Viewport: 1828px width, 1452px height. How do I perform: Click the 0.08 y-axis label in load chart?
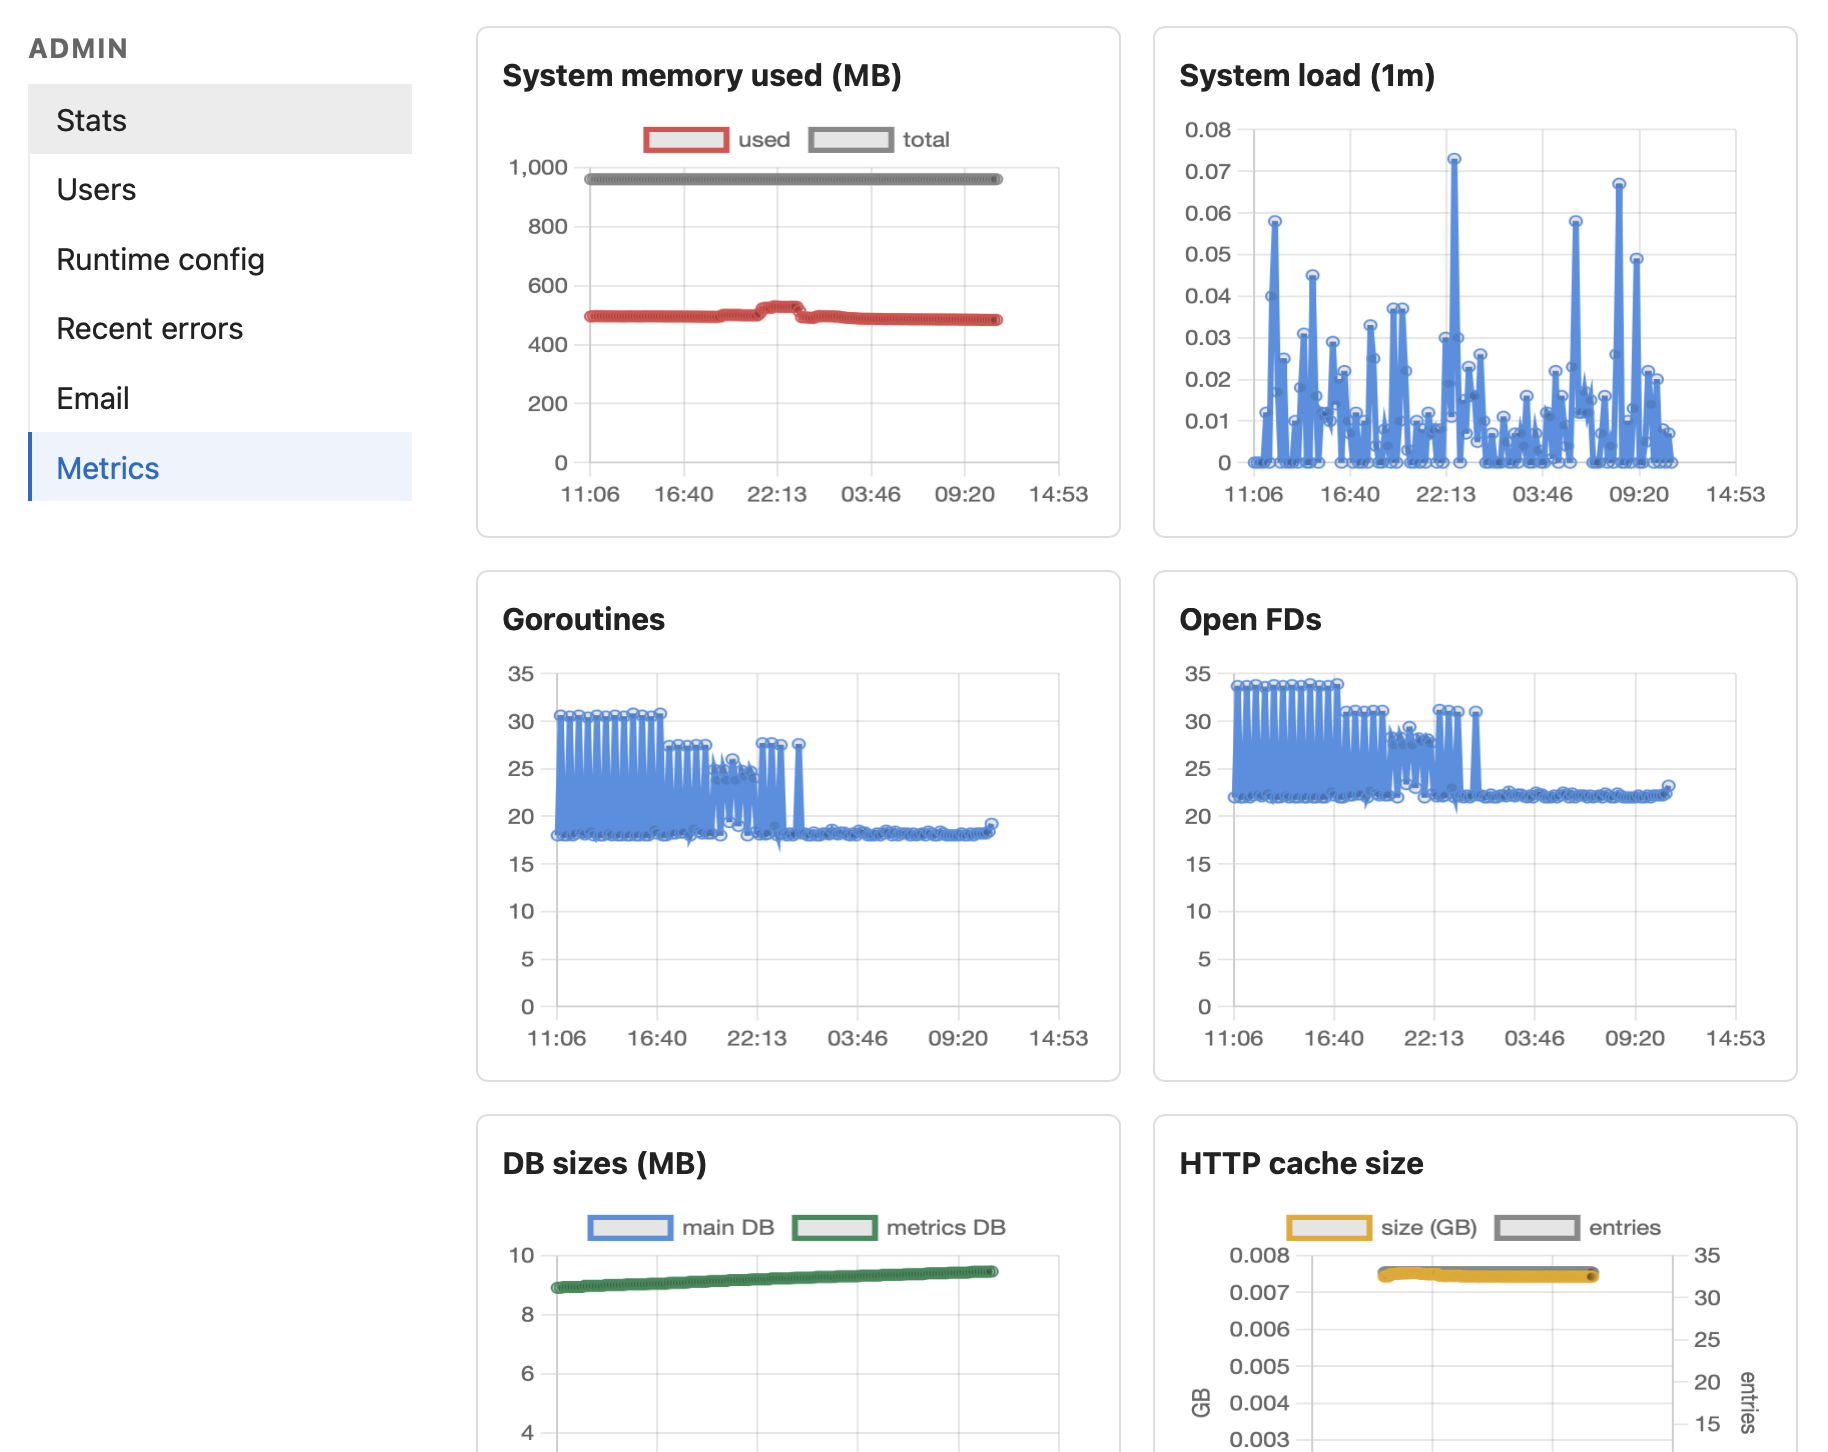1208,130
